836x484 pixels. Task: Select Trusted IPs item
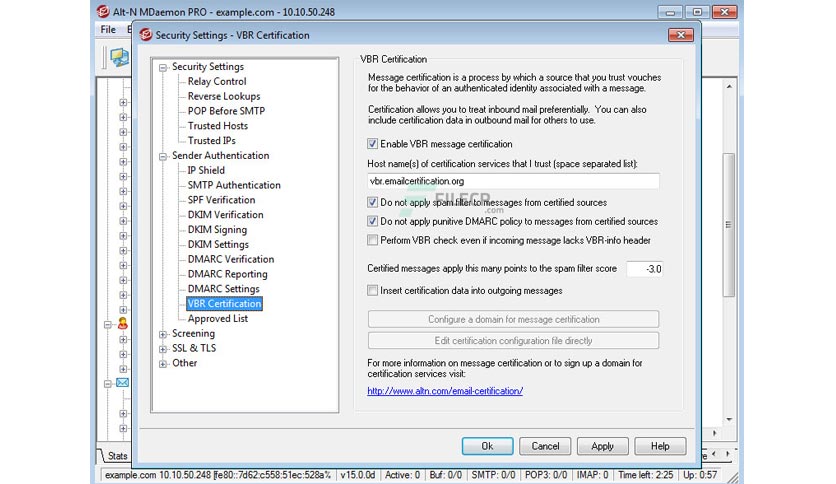pyautogui.click(x=212, y=141)
